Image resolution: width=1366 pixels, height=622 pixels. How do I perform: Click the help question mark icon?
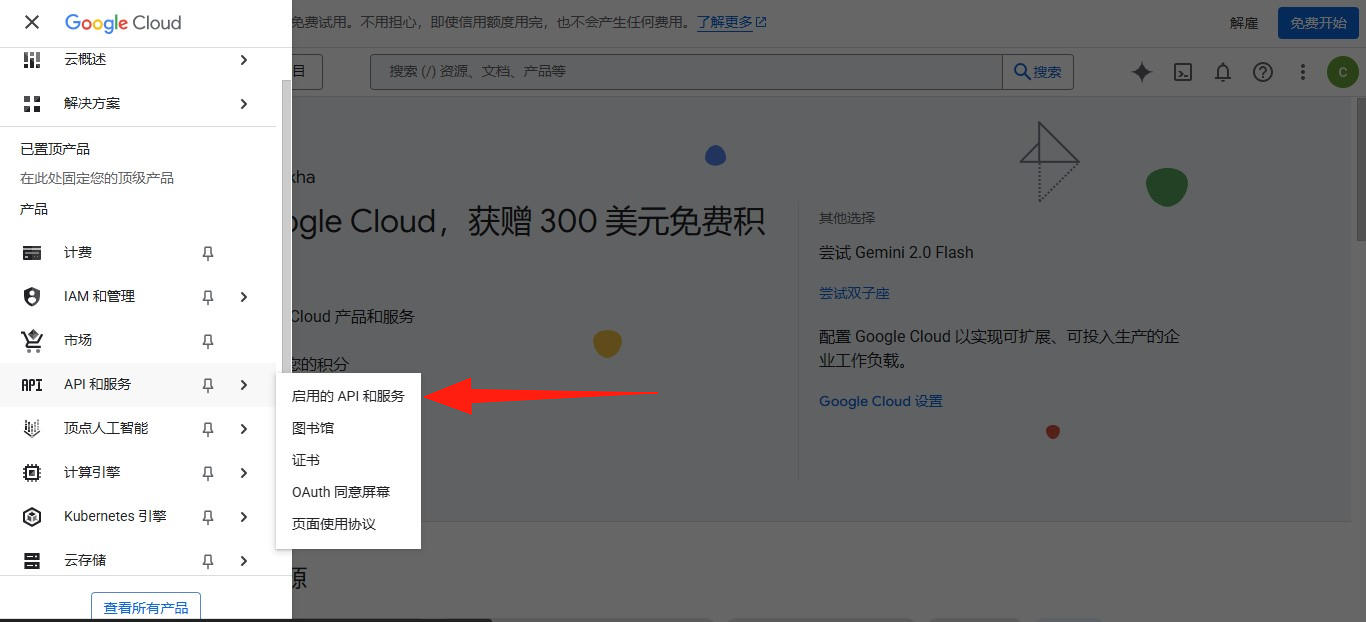tap(1263, 72)
